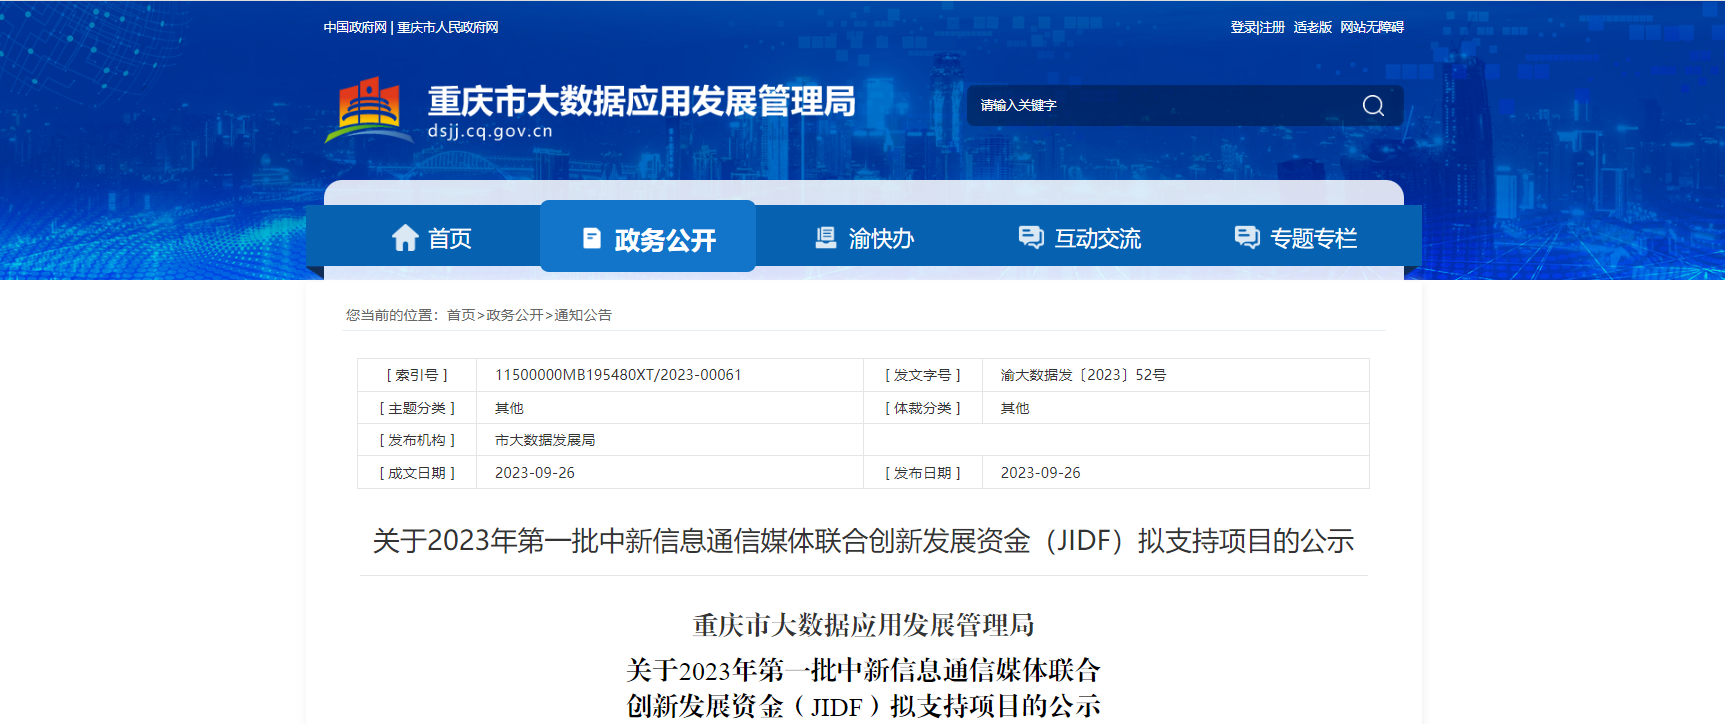Switch to 适老版 mode
This screenshot has width=1725, height=724.
(1312, 28)
